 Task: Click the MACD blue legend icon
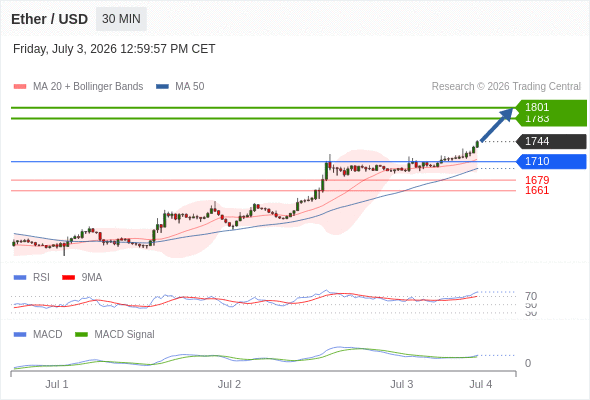tap(20, 335)
